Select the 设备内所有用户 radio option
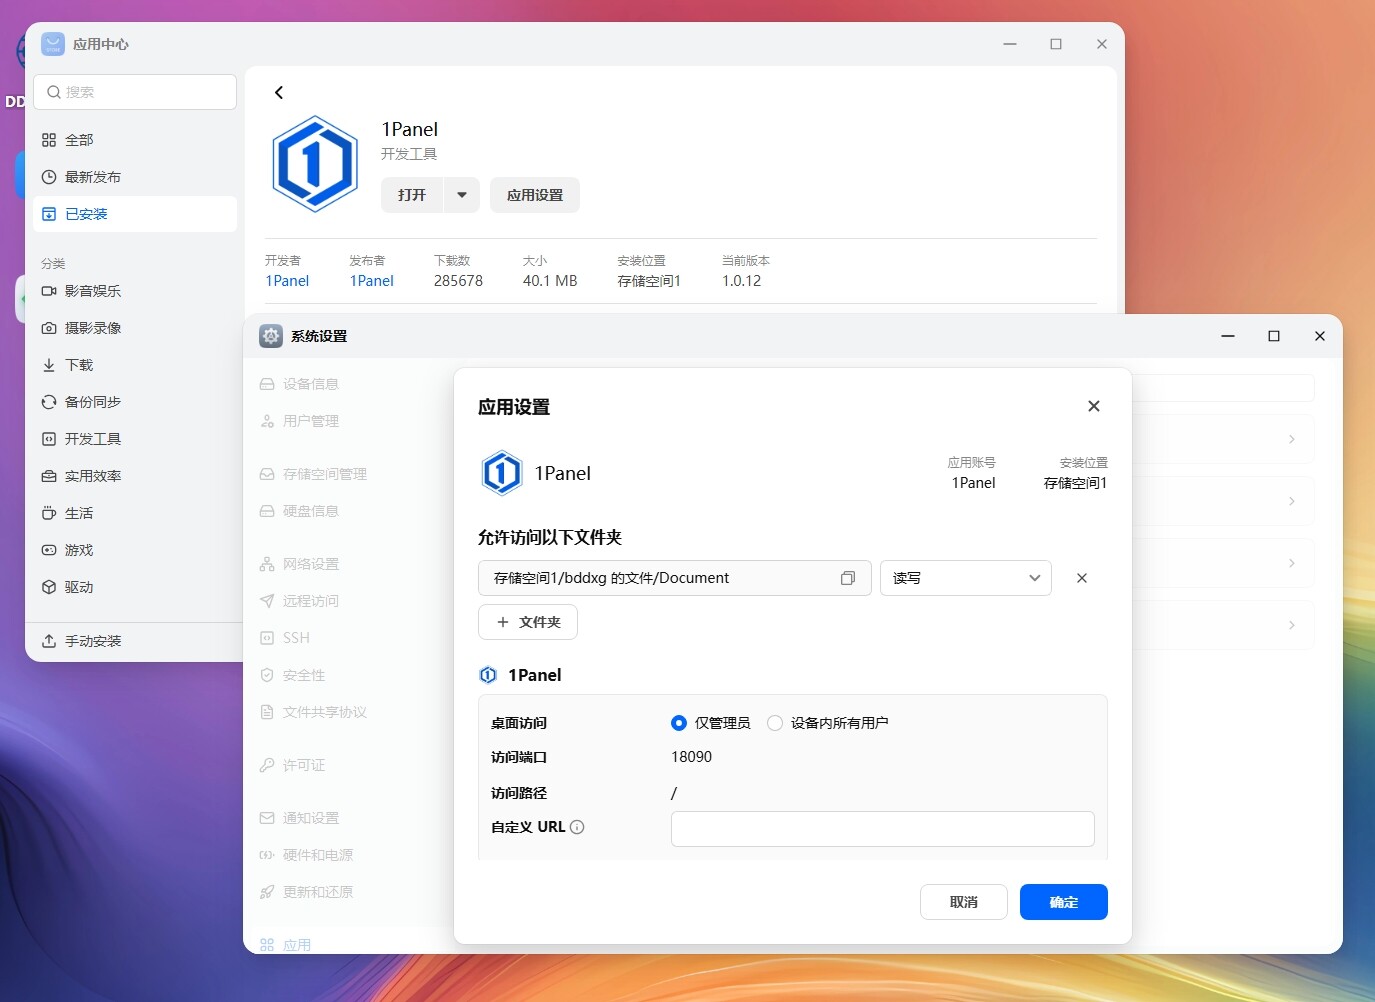This screenshot has width=1375, height=1002. coord(775,723)
